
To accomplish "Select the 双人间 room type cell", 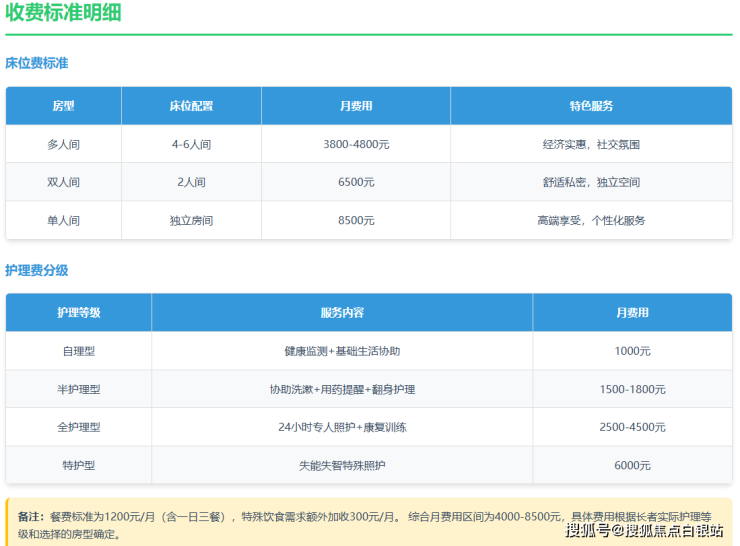I will point(63,182).
